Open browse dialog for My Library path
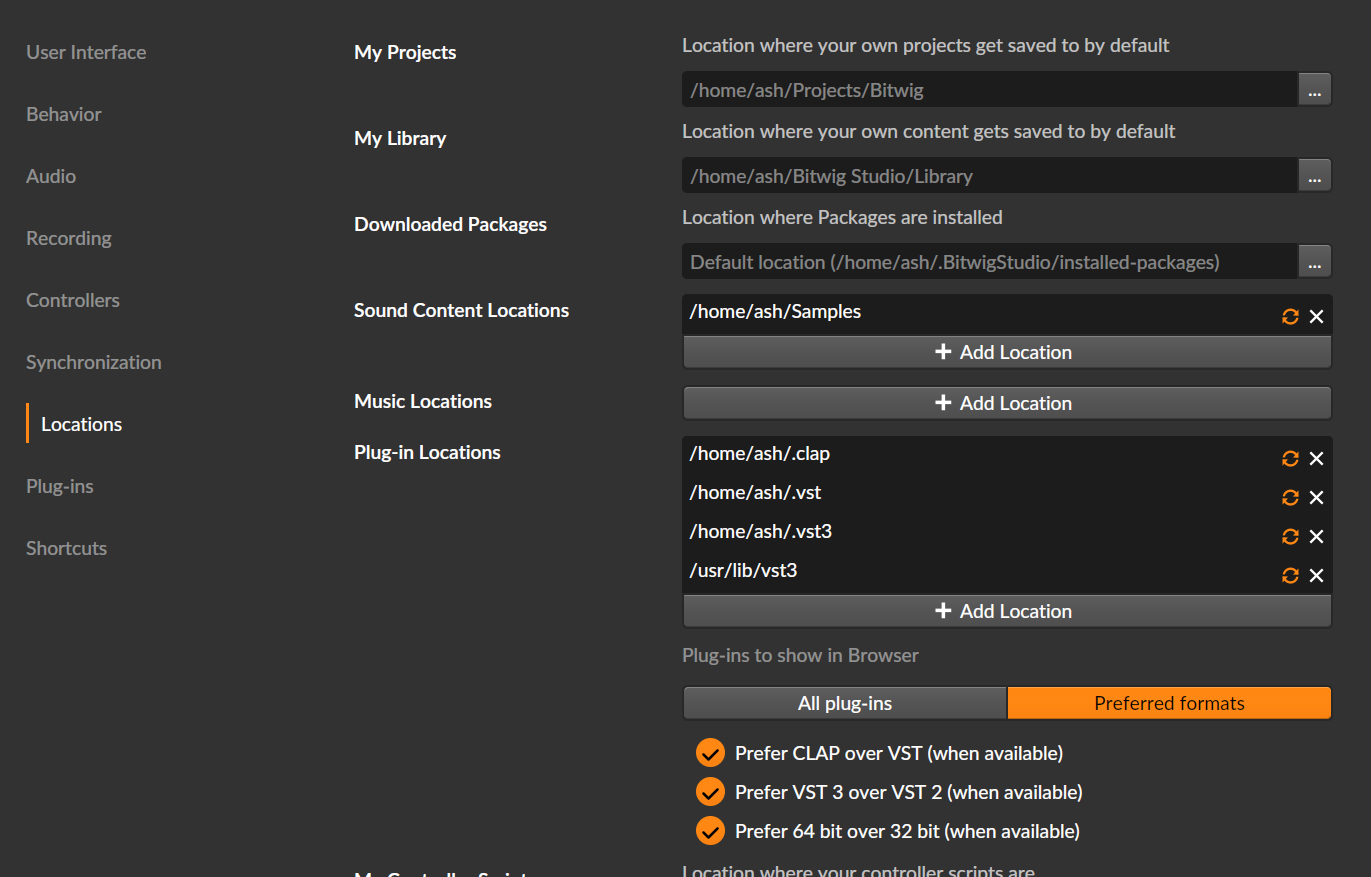This screenshot has height=877, width=1371. pyautogui.click(x=1314, y=176)
